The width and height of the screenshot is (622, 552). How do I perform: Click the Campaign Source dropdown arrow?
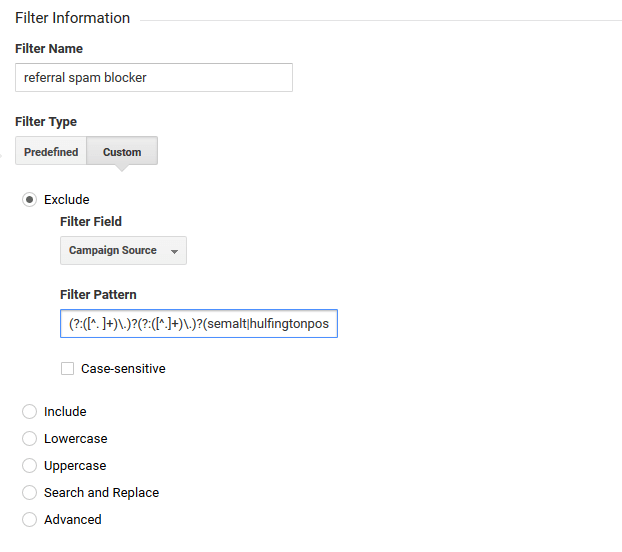(x=174, y=251)
